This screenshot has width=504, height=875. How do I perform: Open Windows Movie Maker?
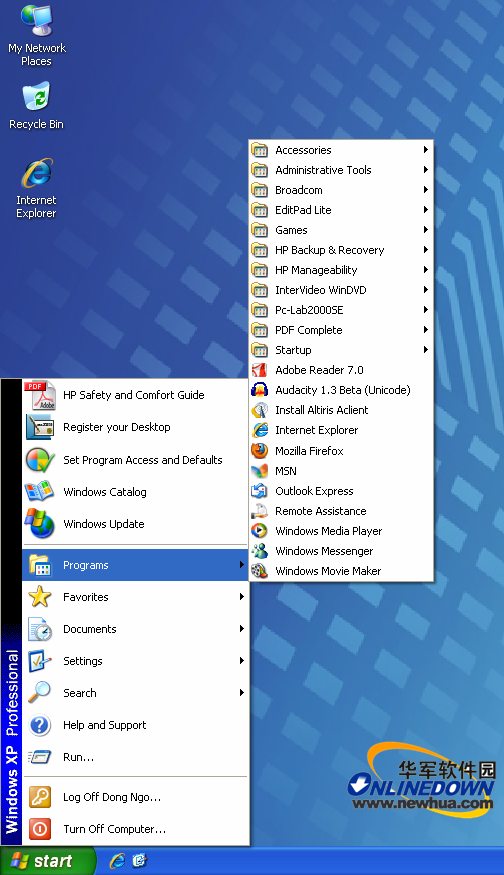(x=341, y=571)
